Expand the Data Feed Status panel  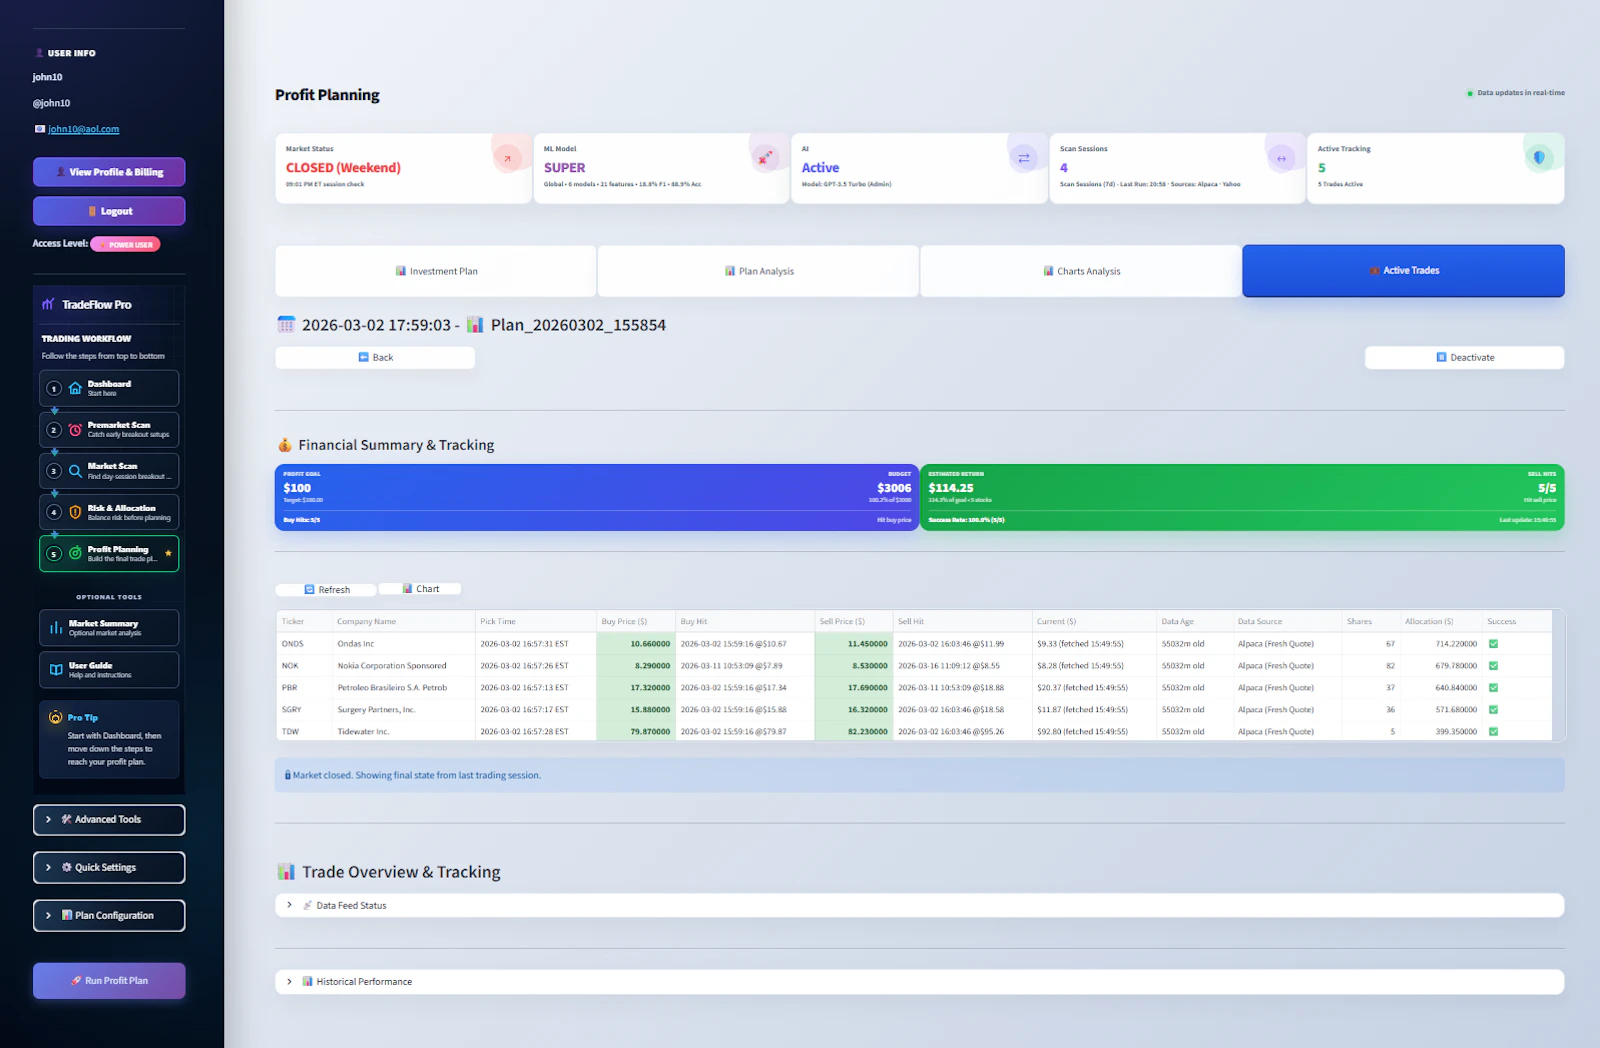pyautogui.click(x=919, y=906)
